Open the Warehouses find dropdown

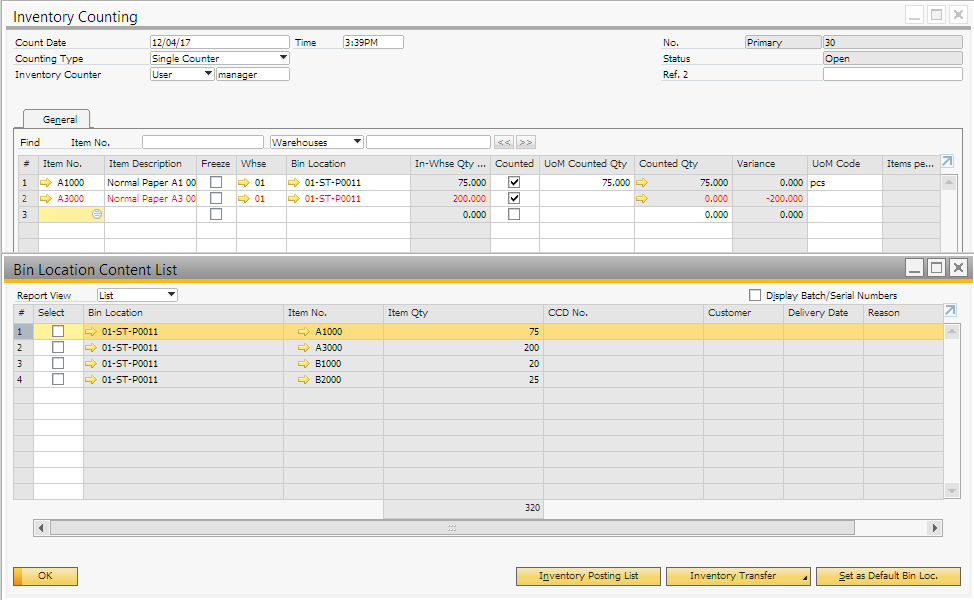click(x=357, y=143)
